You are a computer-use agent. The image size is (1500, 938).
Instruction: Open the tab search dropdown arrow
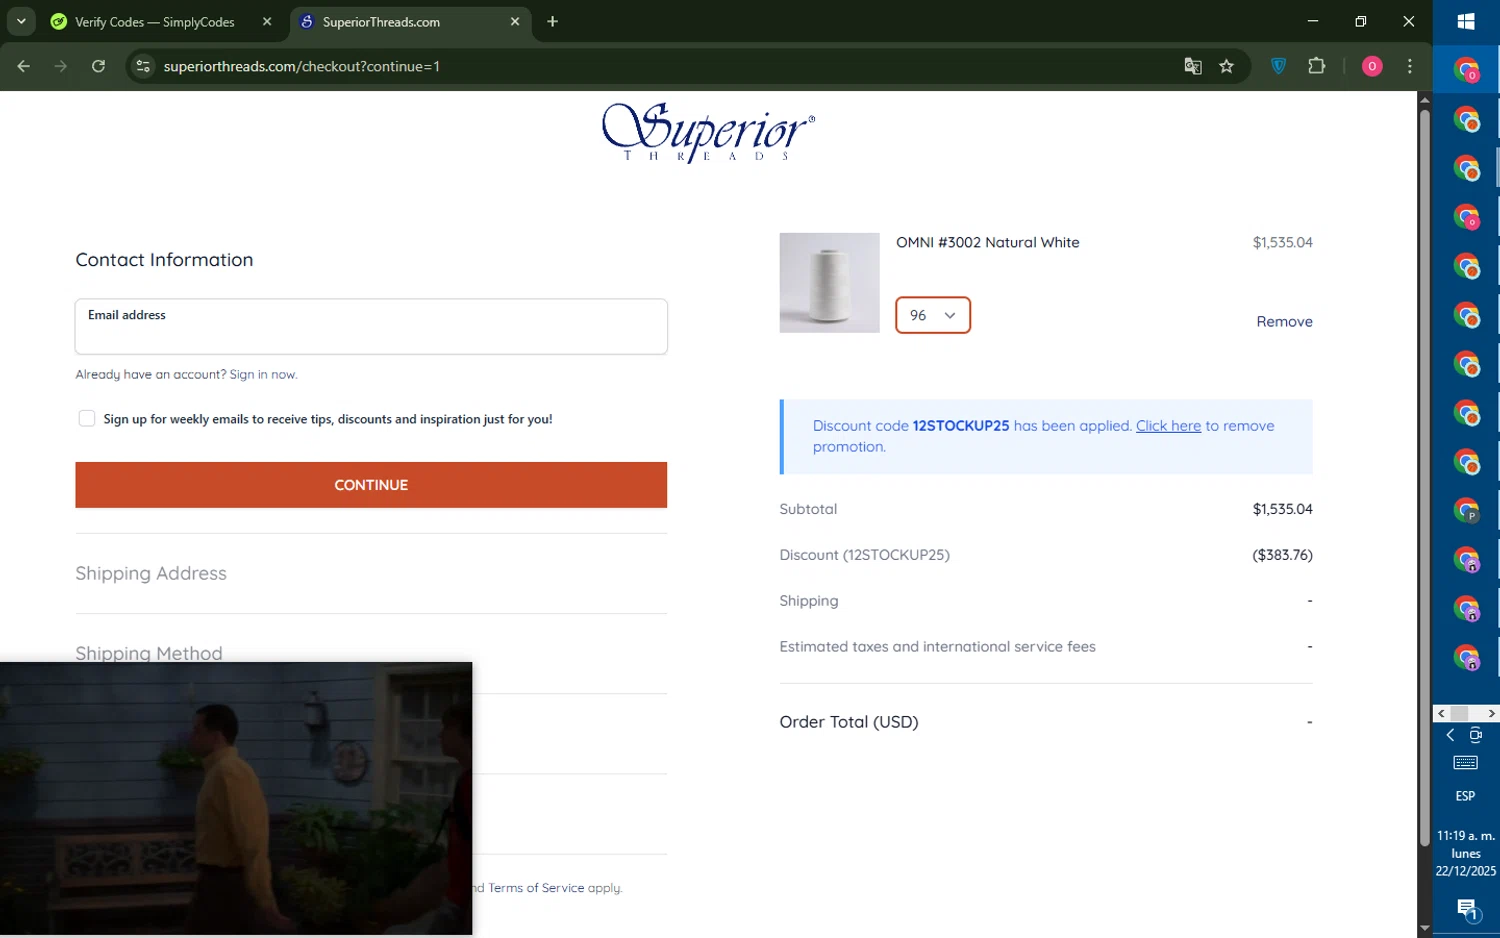point(21,21)
